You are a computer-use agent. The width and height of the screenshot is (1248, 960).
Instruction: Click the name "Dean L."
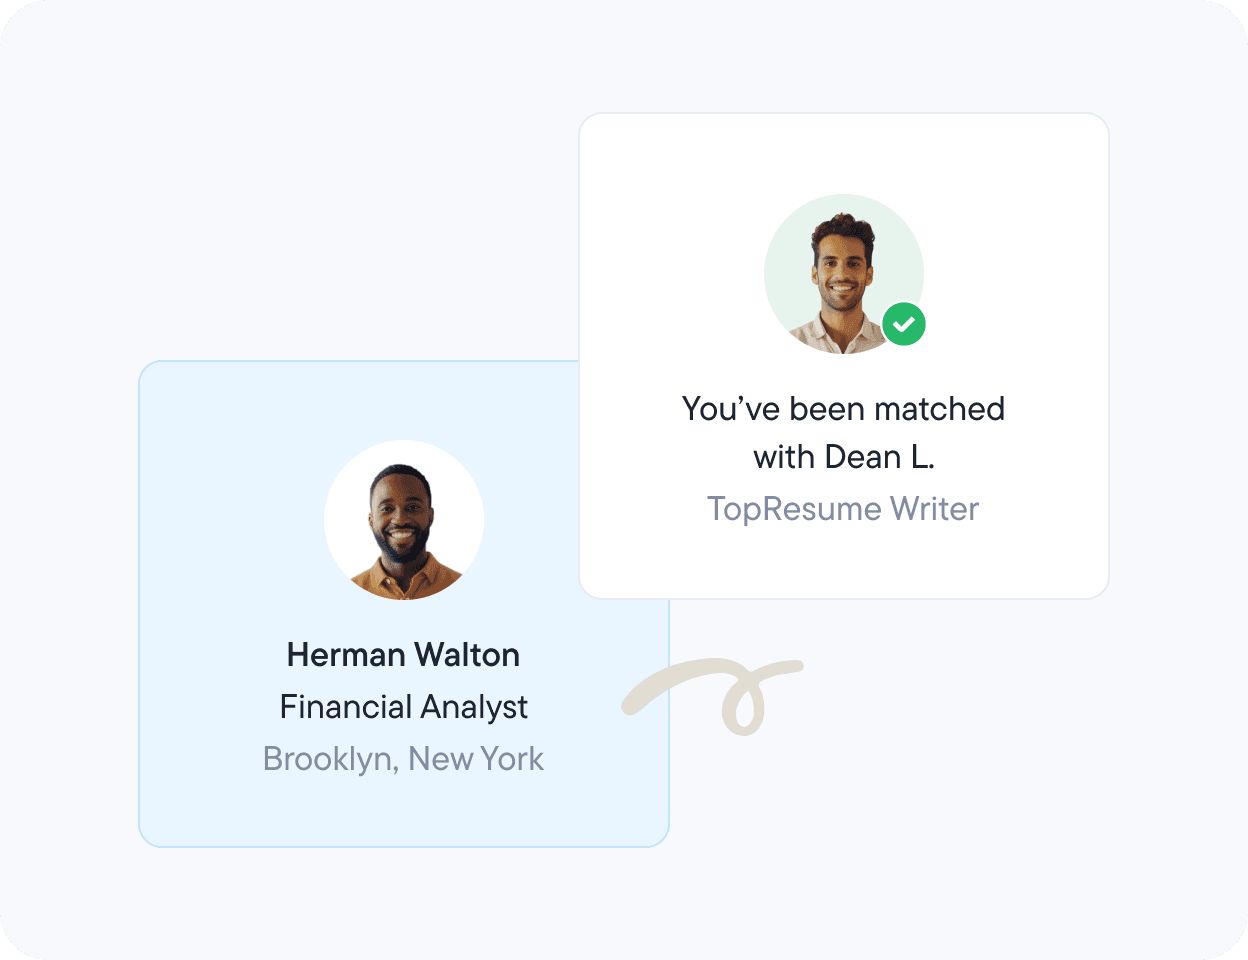click(879, 457)
